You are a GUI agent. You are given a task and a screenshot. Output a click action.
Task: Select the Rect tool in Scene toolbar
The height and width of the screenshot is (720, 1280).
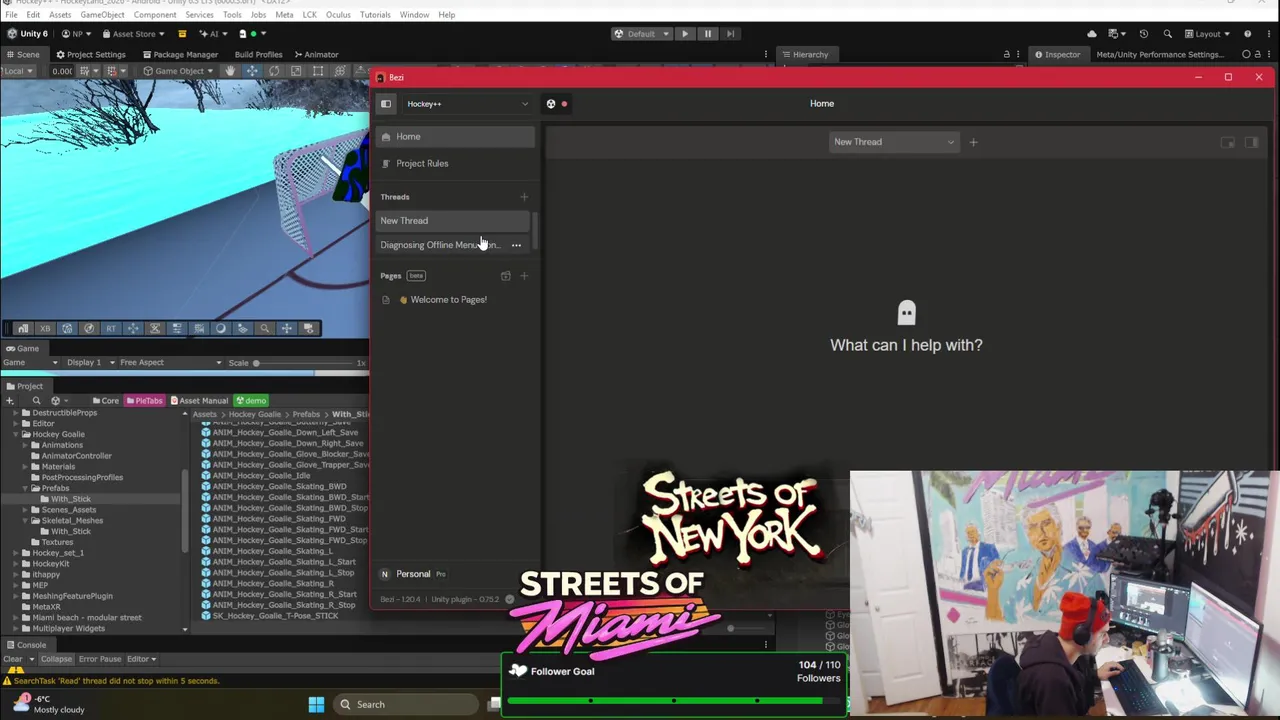[x=318, y=71]
